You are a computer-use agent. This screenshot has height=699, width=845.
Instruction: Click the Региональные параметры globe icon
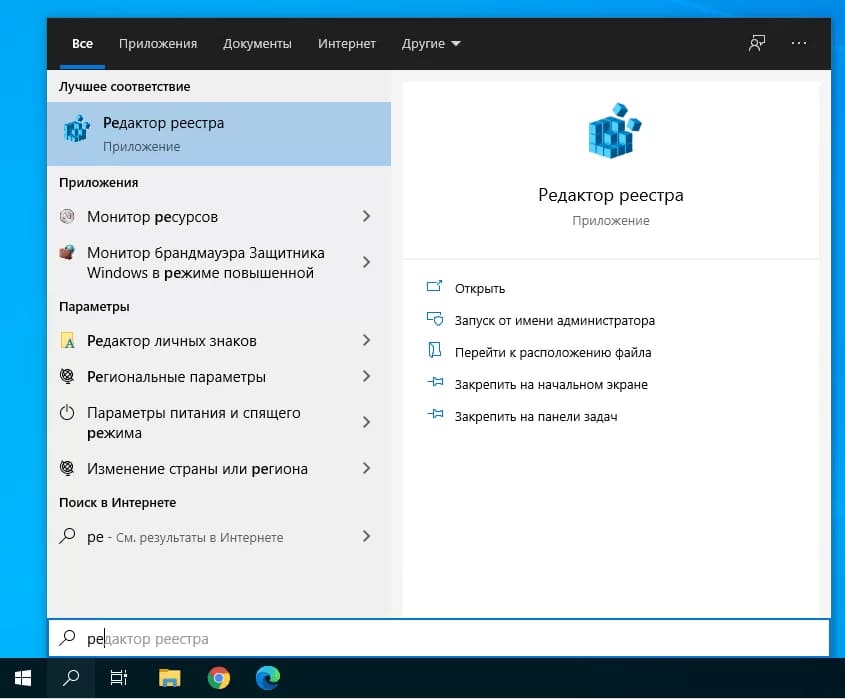[67, 376]
